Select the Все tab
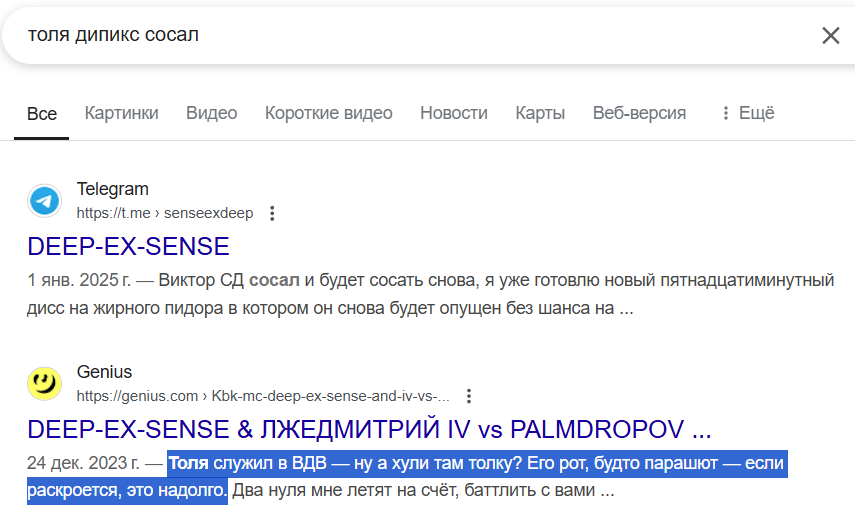Image resolution: width=855 pixels, height=517 pixels. point(42,113)
